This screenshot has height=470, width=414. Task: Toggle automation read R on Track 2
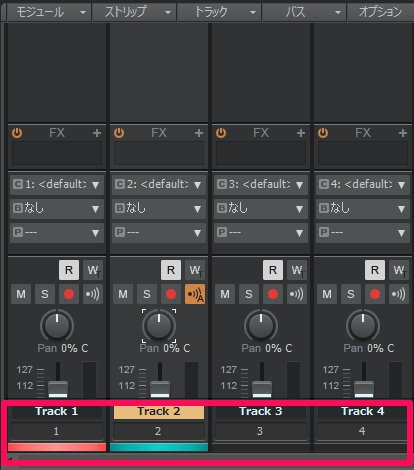coord(171,270)
